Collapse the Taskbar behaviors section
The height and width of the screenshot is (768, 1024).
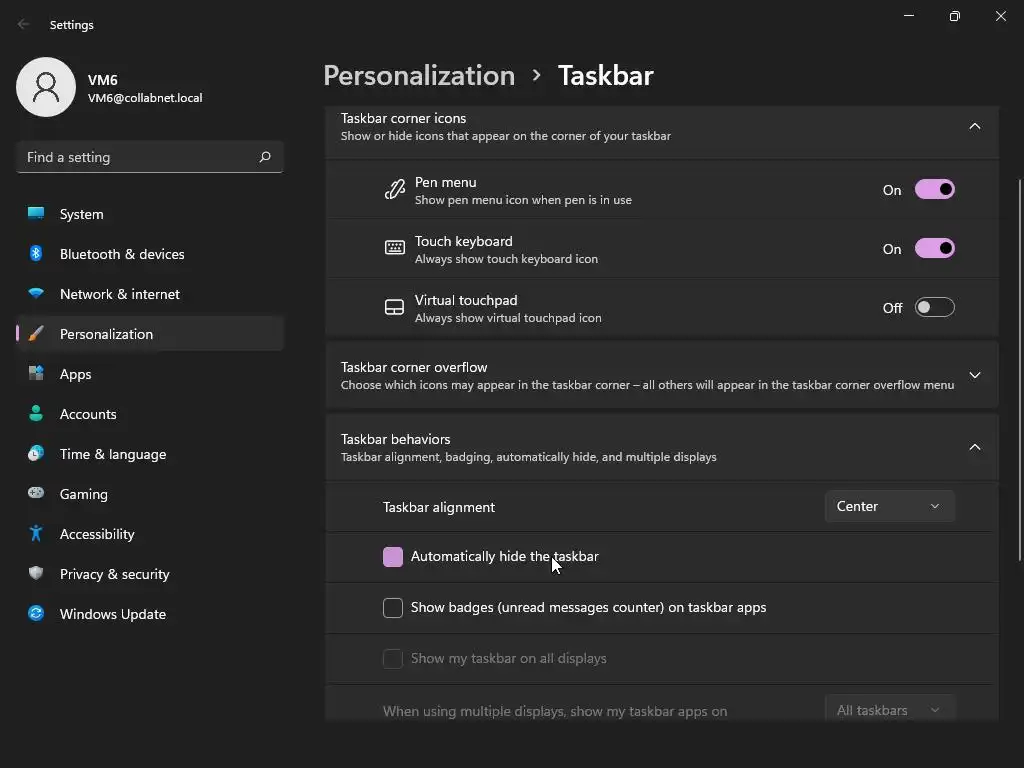coord(974,447)
